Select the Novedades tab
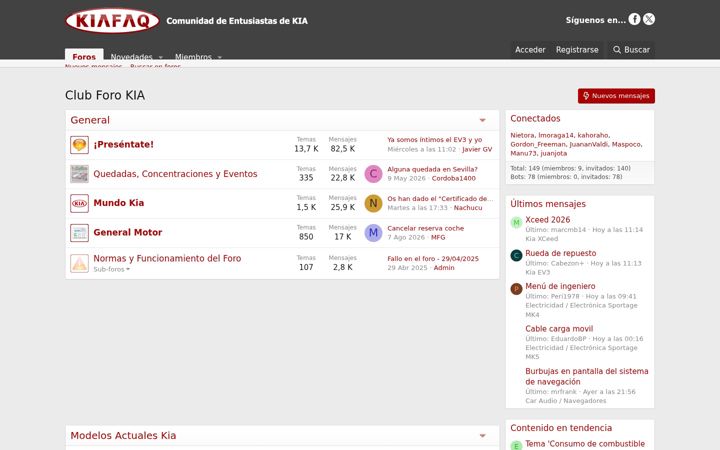Screen dimensions: 720x450 131,57
